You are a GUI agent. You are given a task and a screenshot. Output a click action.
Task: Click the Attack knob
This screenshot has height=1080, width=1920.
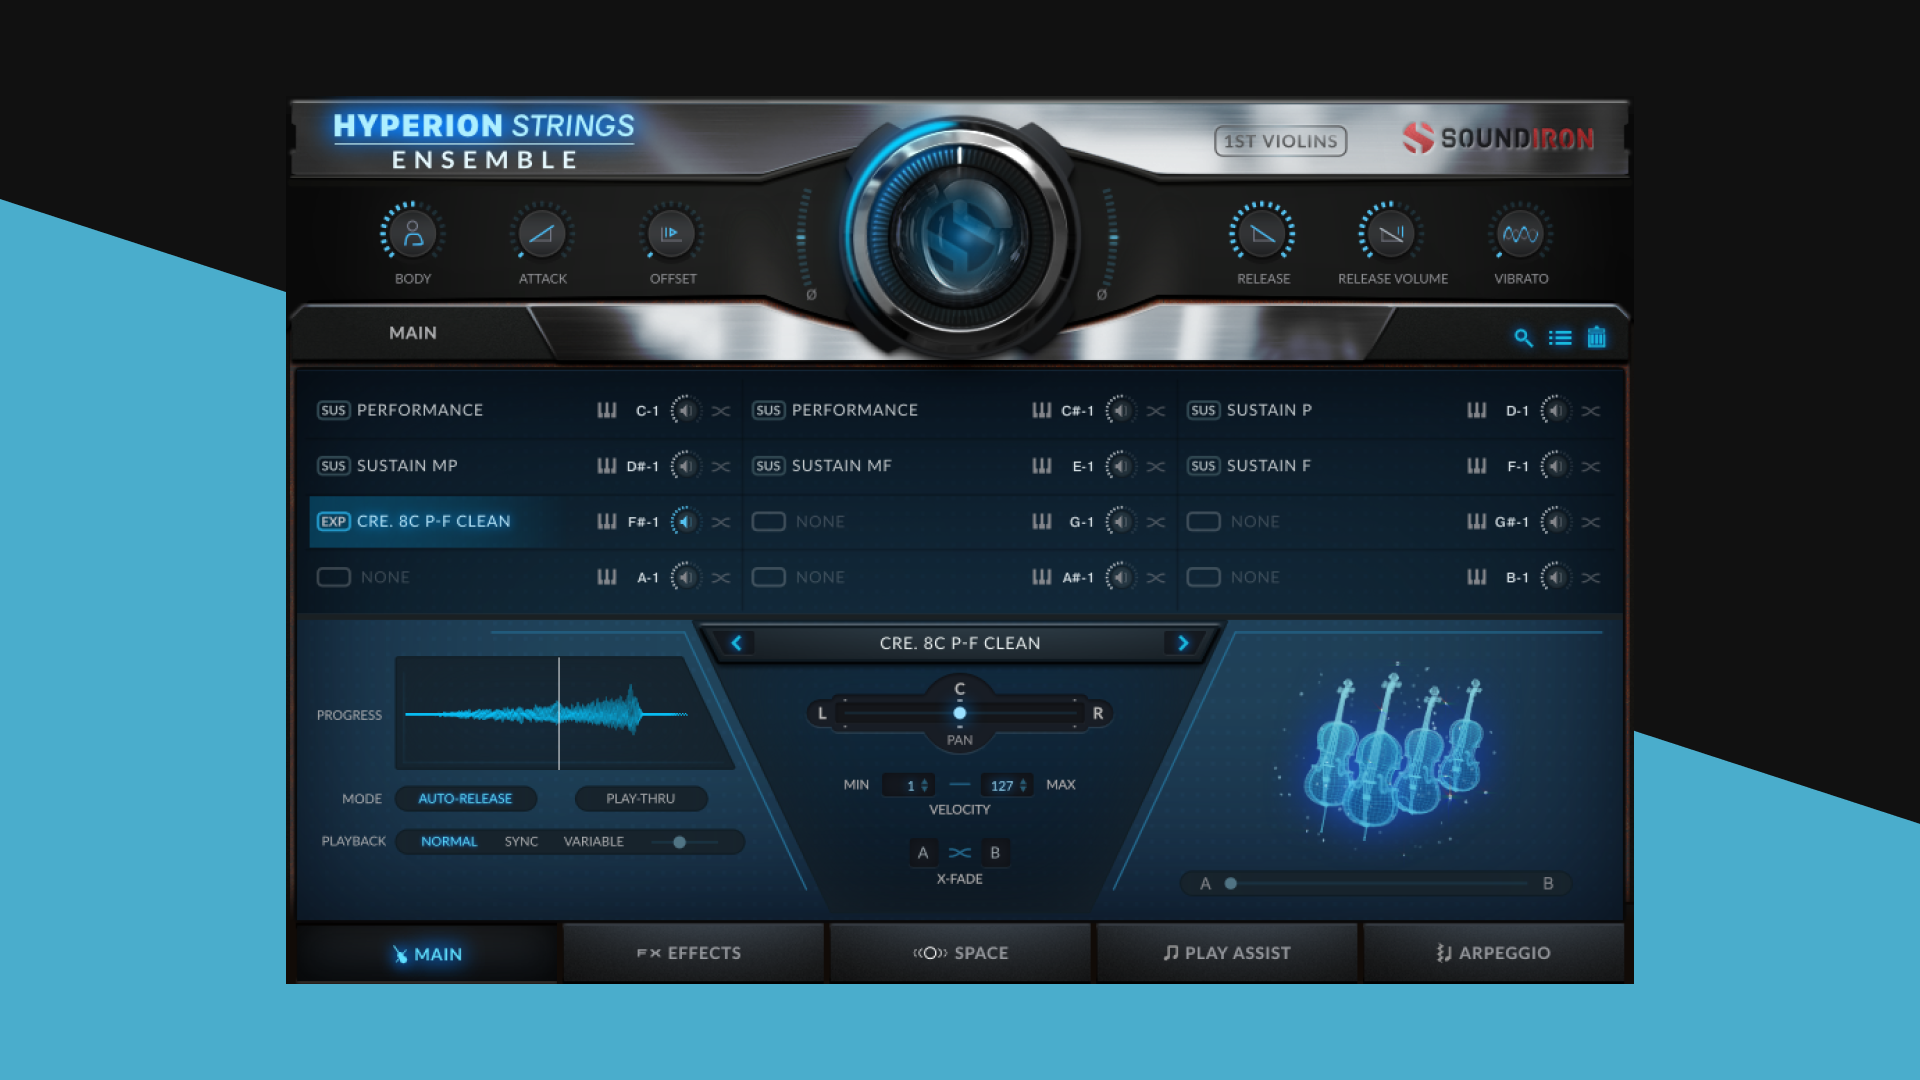click(542, 234)
